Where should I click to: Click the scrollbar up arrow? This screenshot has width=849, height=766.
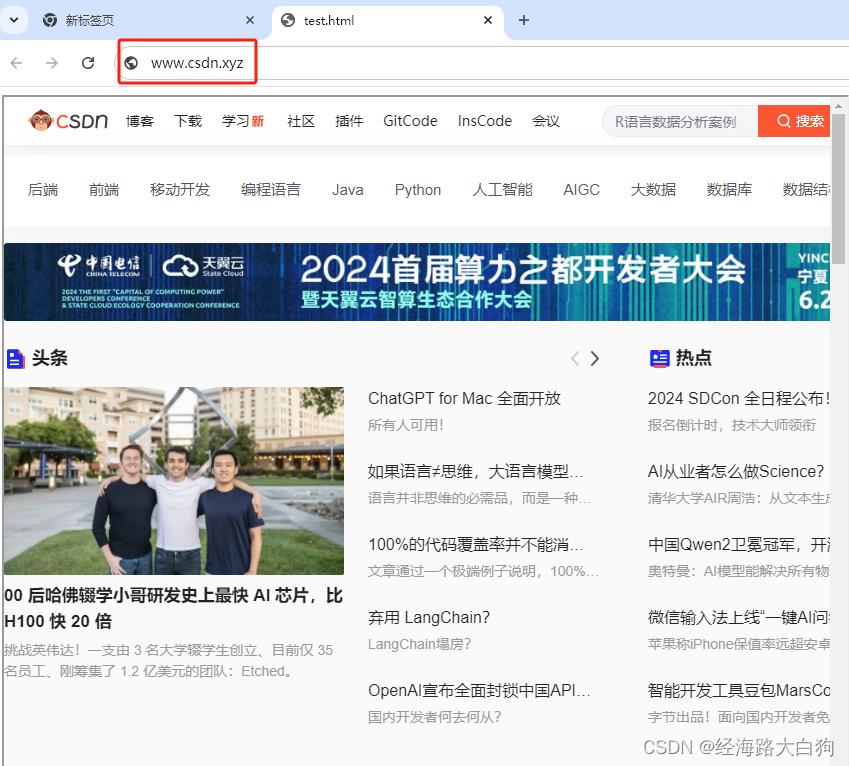point(838,107)
